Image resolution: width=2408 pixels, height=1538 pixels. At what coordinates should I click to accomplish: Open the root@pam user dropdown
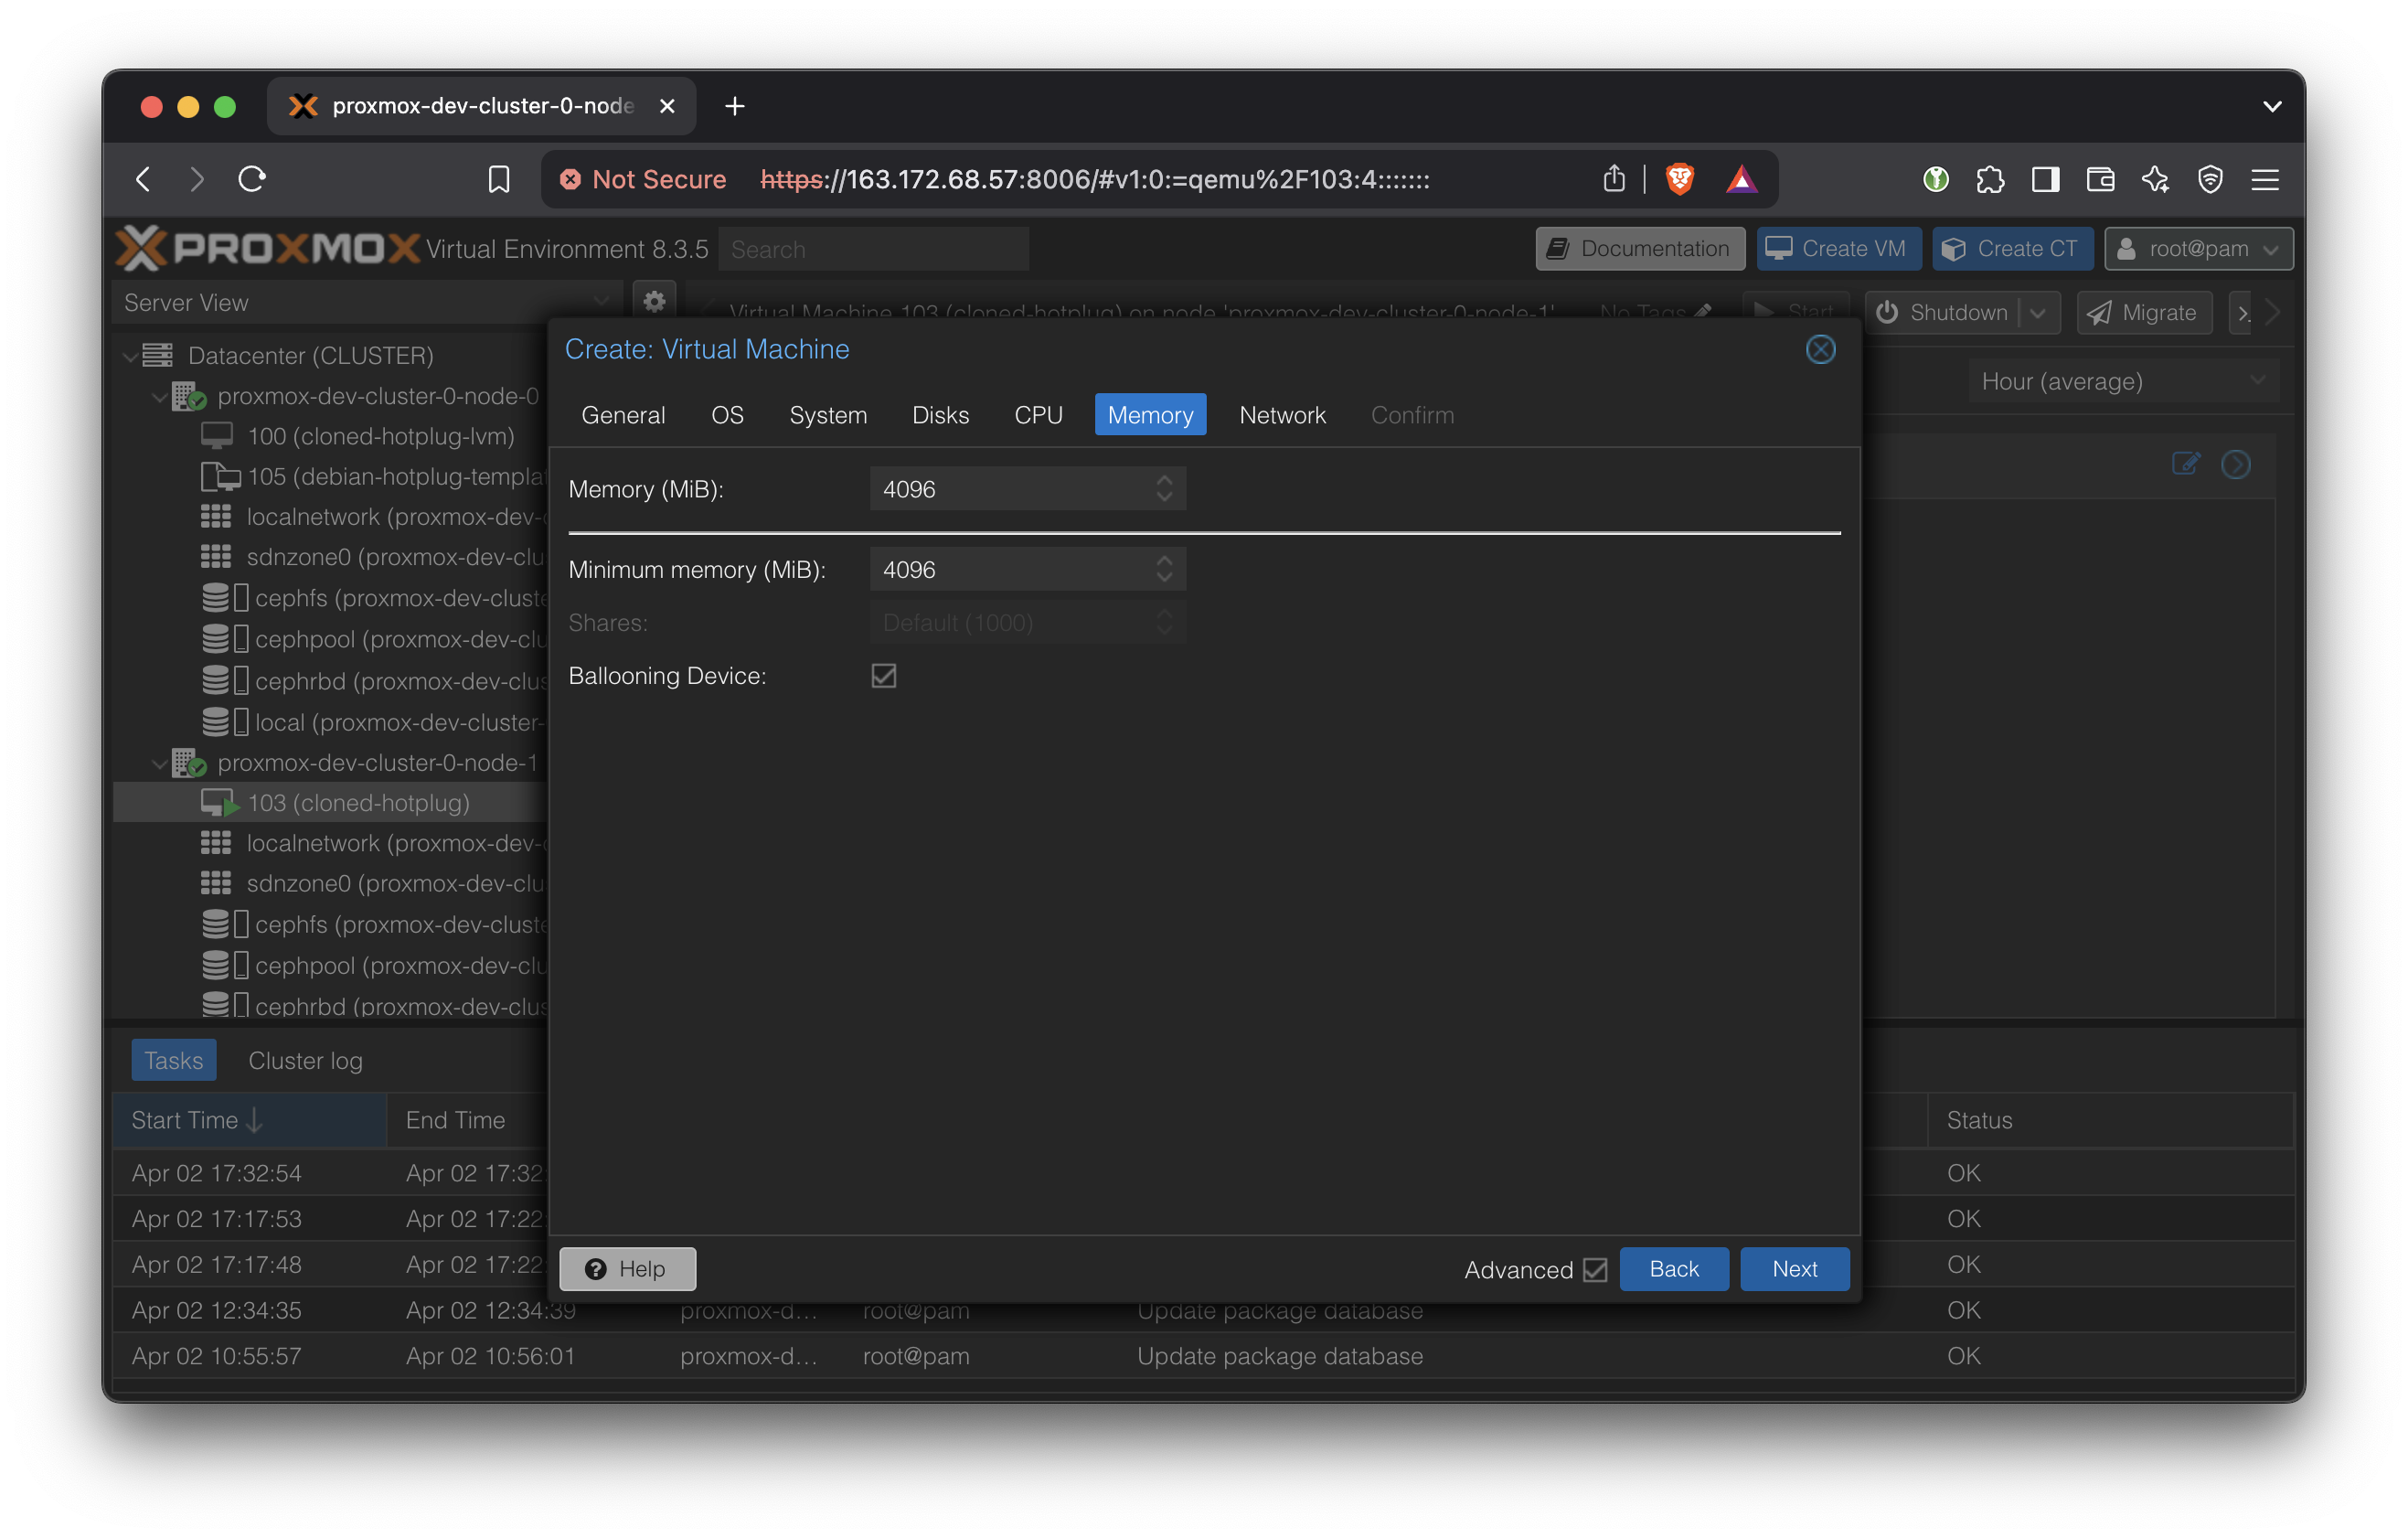(x=2198, y=249)
